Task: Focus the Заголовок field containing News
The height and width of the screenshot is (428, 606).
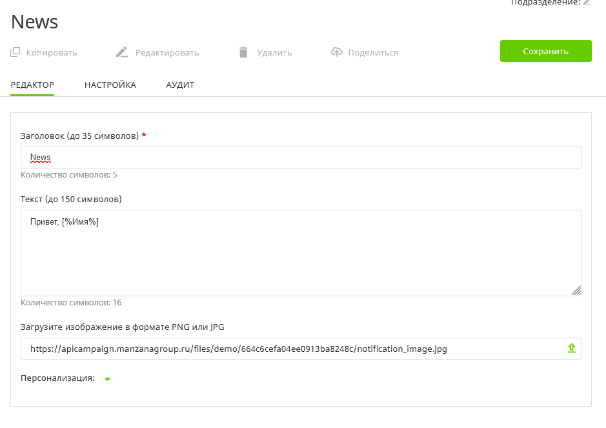Action: (x=300, y=157)
